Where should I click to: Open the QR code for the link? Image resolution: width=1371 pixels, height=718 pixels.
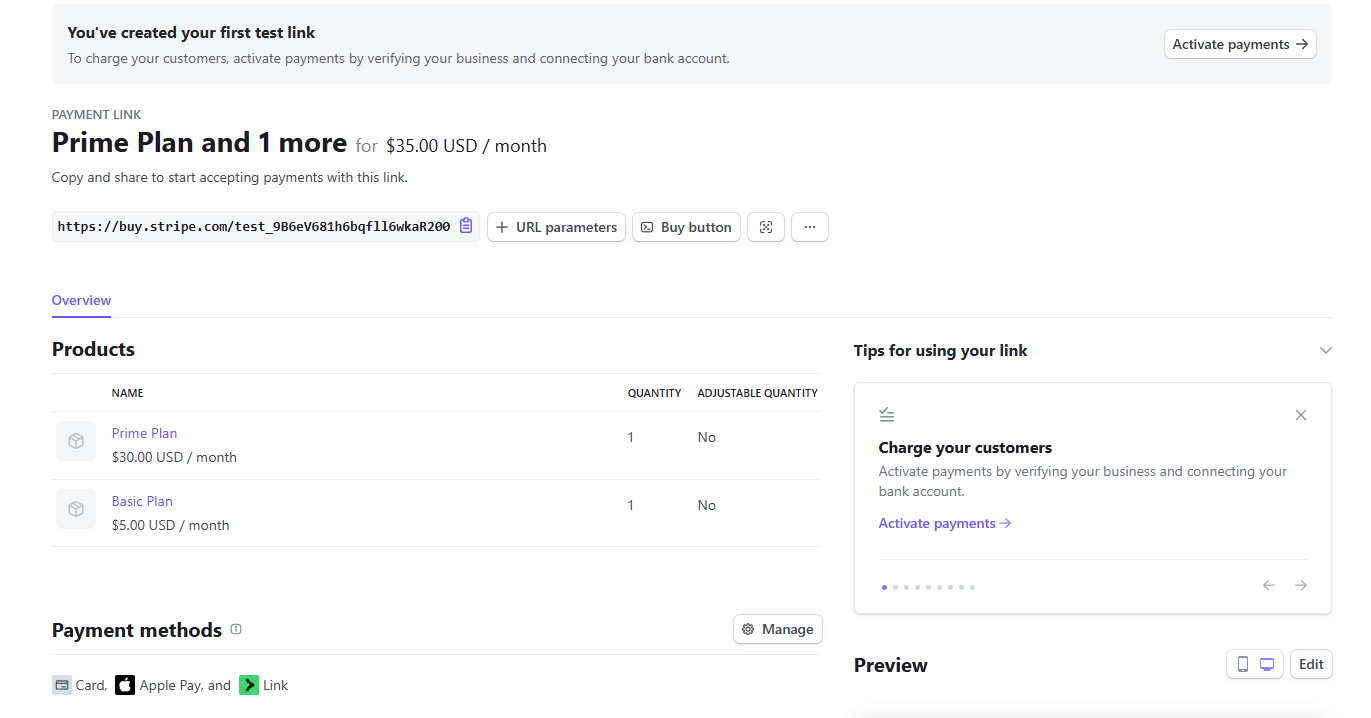766,227
